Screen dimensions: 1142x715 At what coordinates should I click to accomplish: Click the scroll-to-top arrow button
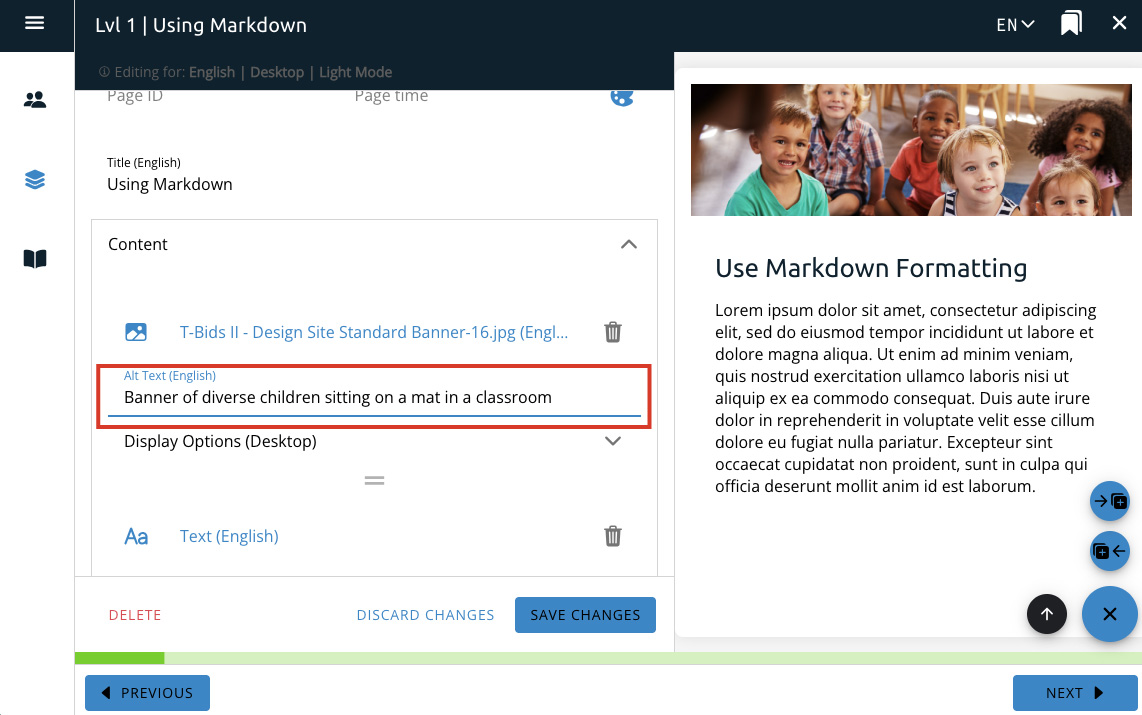tap(1047, 614)
